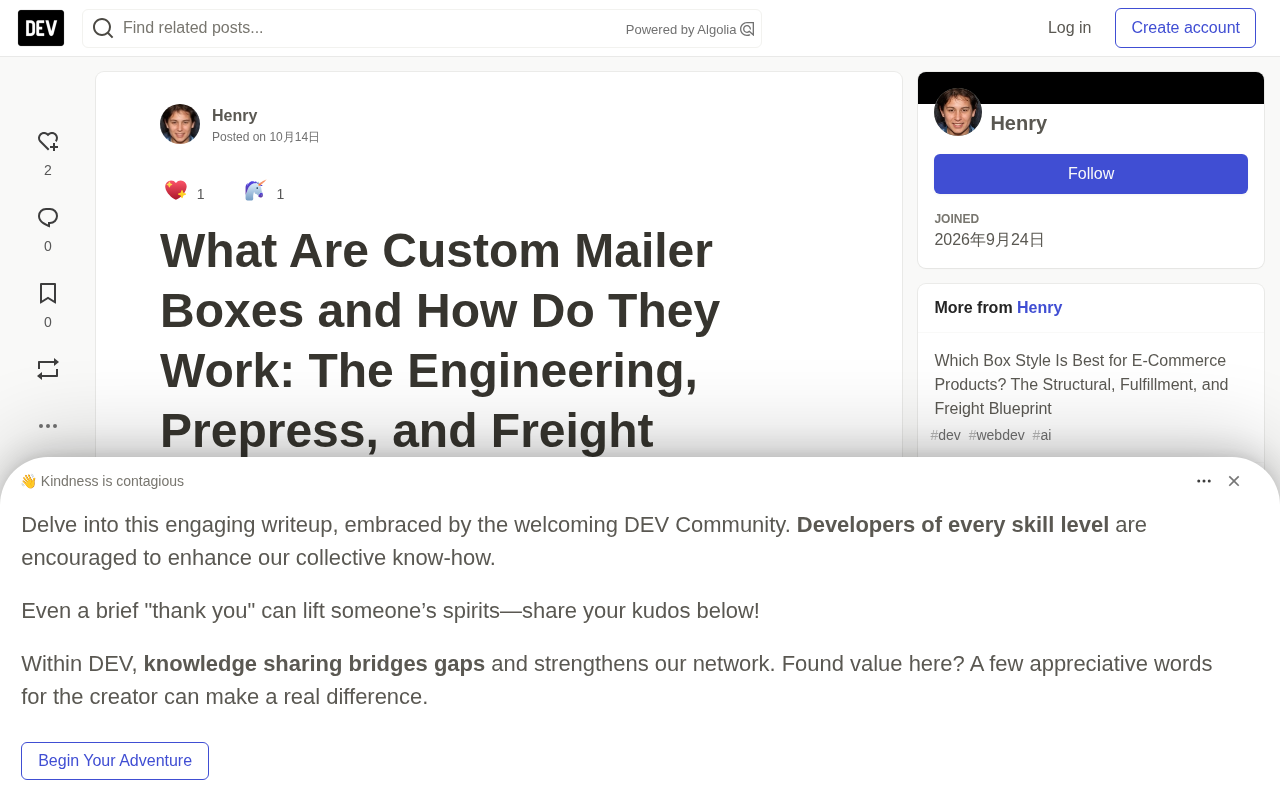Viewport: 1280px width, 800px height.
Task: Click the #webdev tag
Action: pyautogui.click(x=997, y=435)
